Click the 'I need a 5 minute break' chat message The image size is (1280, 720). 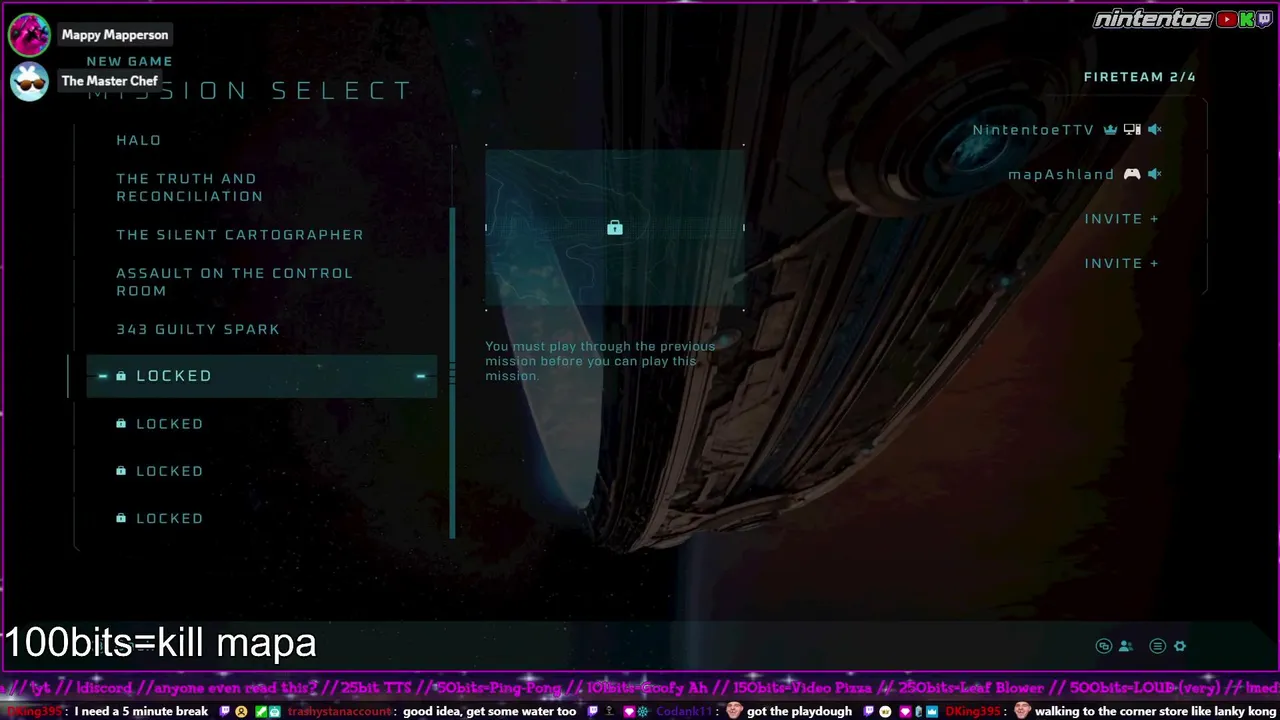pos(141,712)
